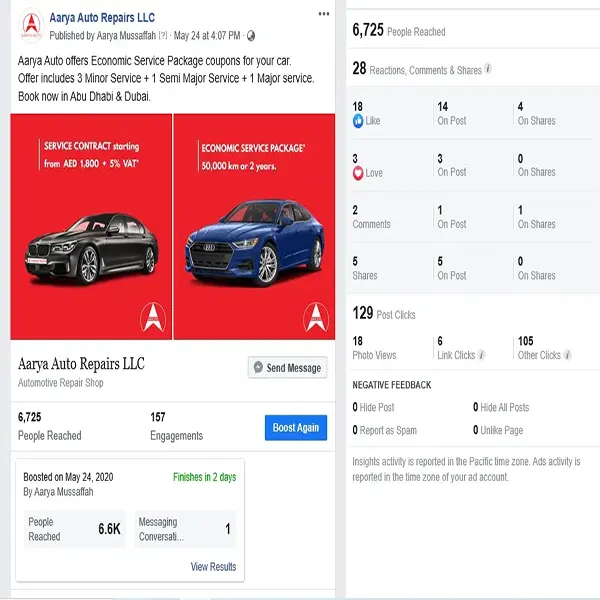Image resolution: width=600 pixels, height=600 pixels.
Task: Click the Aarya Auto page profile logo
Action: pyautogui.click(x=32, y=25)
